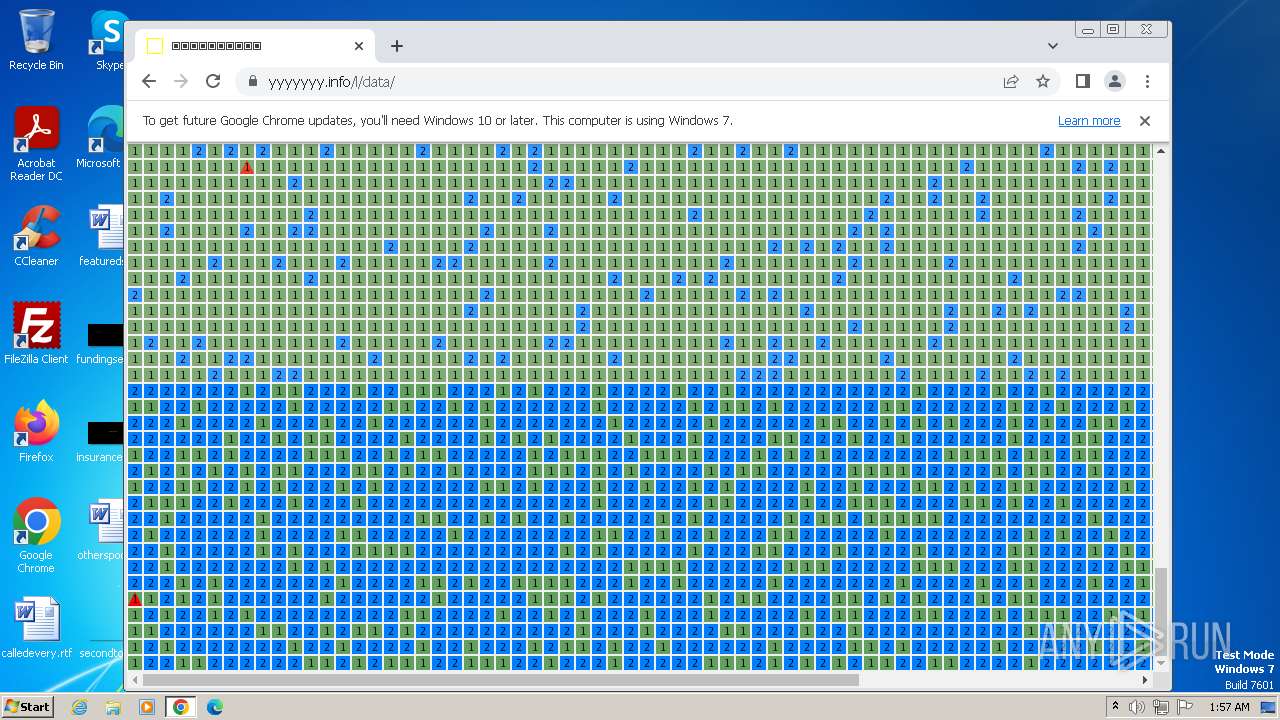The image size is (1280, 720).
Task: Open the volume control in the tray
Action: pyautogui.click(x=1137, y=707)
